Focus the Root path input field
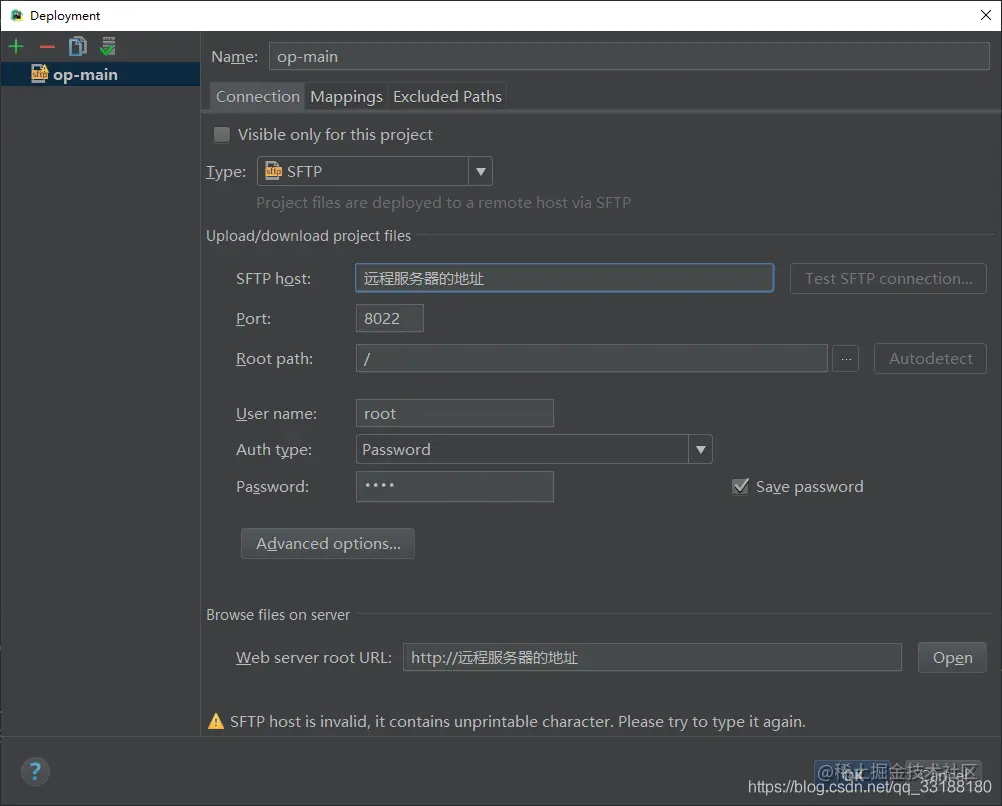The image size is (1002, 806). pyautogui.click(x=592, y=359)
